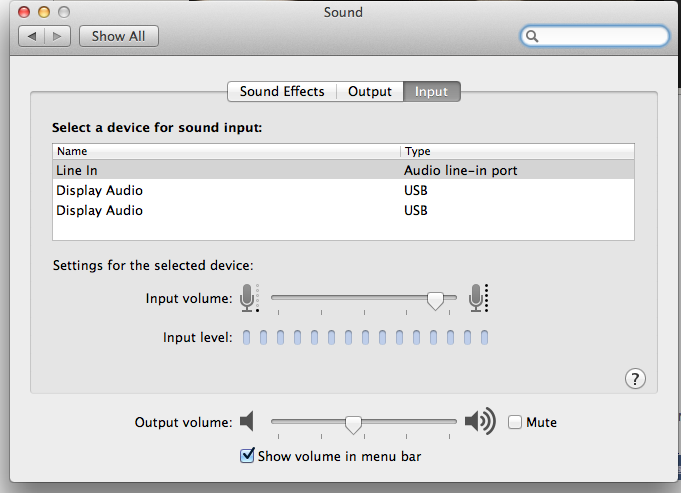Click the high input volume microphone icon
The image size is (681, 493).
click(x=478, y=298)
